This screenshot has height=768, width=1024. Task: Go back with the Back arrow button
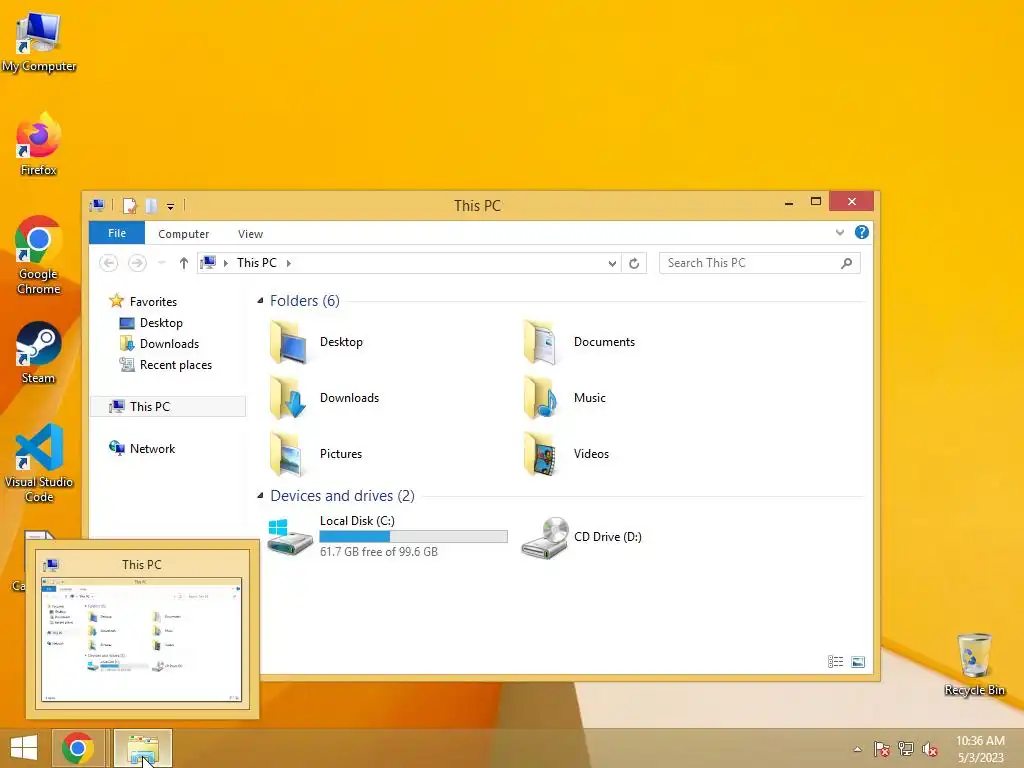point(108,263)
